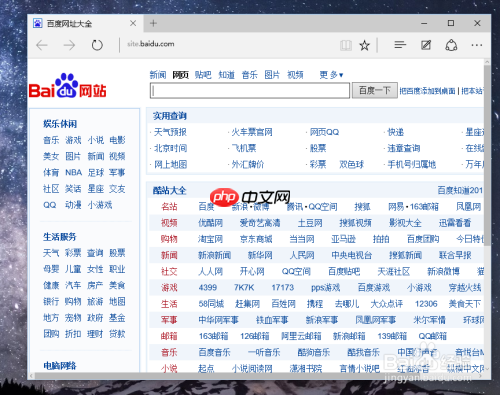Open NBA link in sidebar
Image resolution: width=500 pixels, height=395 pixels.
73,172
